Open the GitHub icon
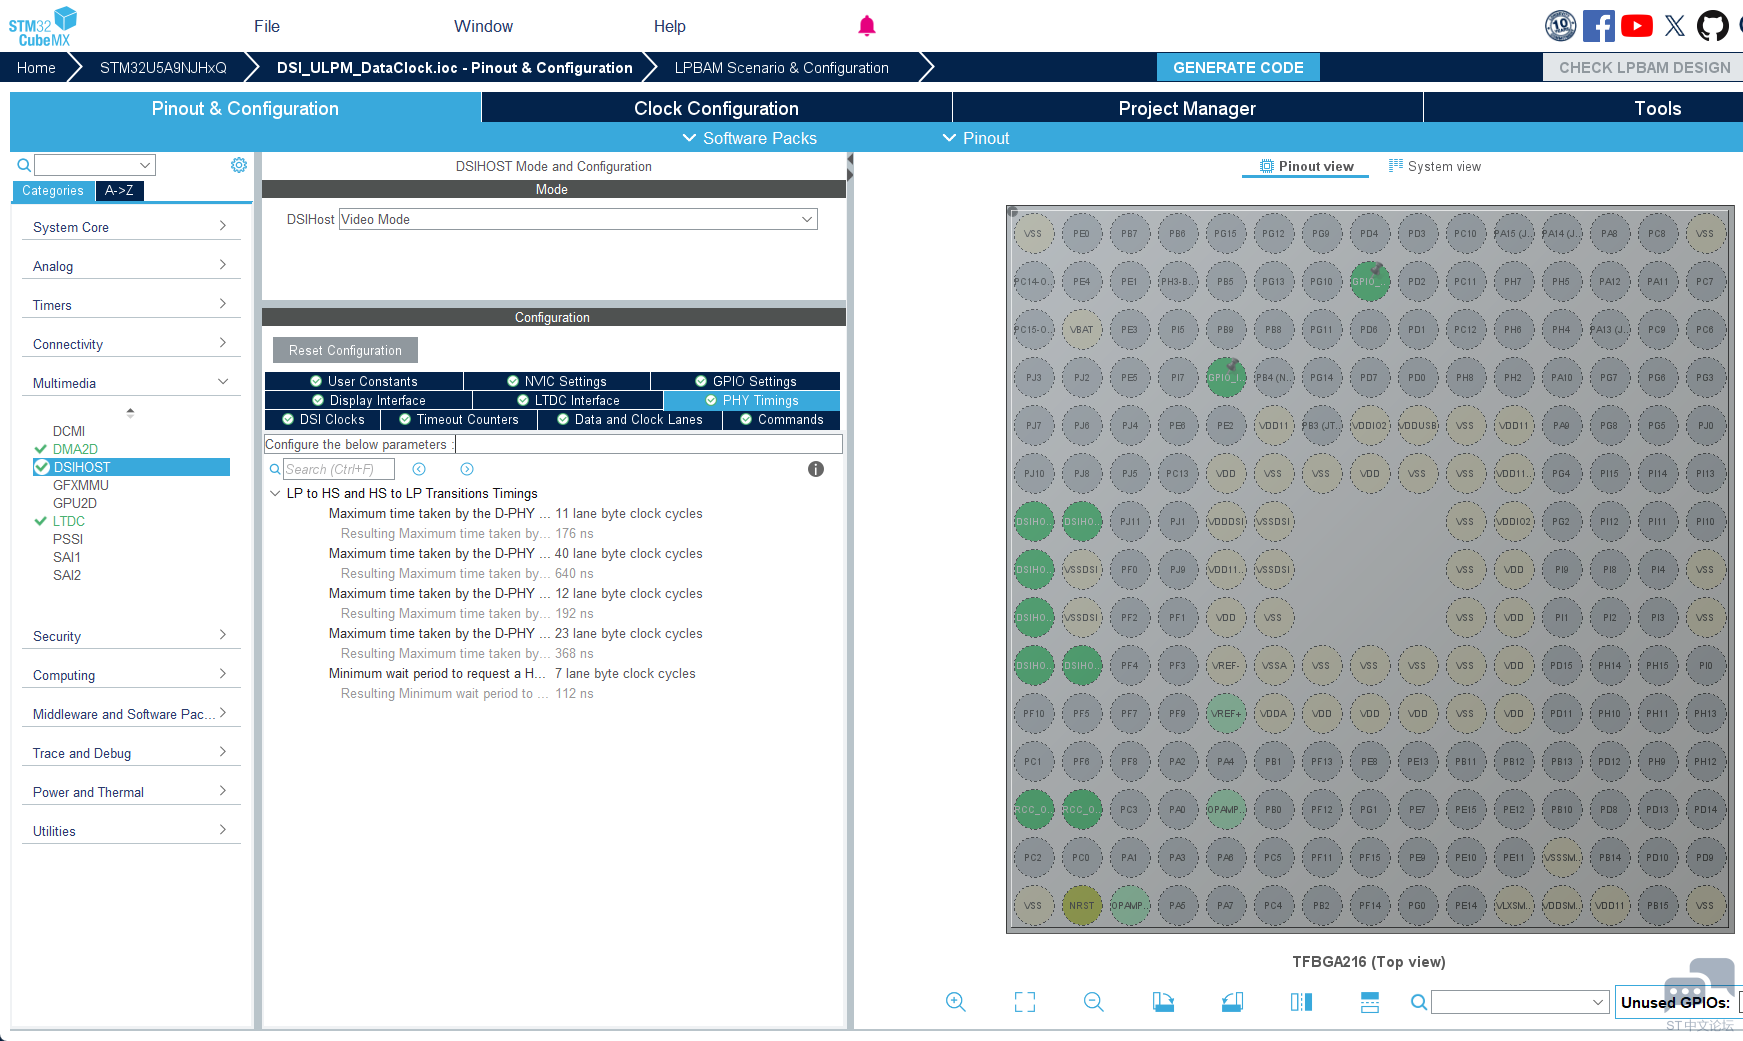This screenshot has height=1041, width=1743. 1712,26
